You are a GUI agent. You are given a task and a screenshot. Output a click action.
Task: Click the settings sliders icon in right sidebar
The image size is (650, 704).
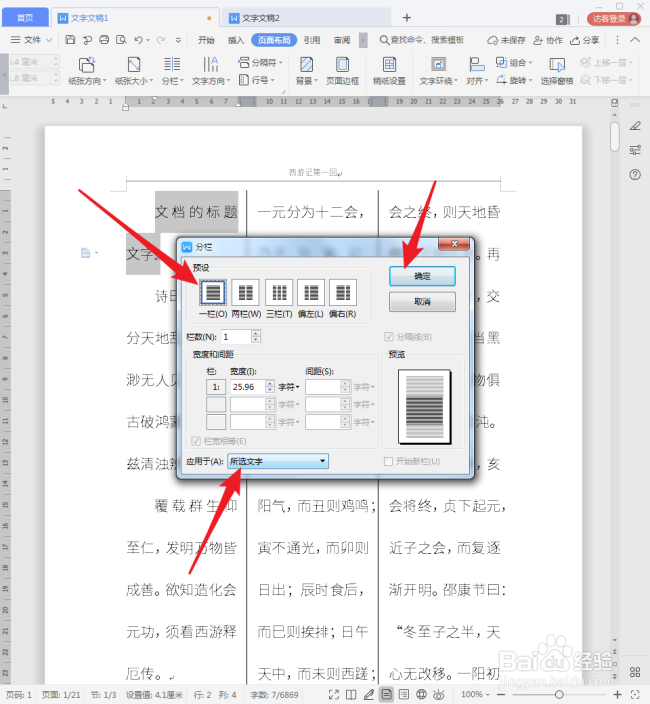pyautogui.click(x=635, y=150)
